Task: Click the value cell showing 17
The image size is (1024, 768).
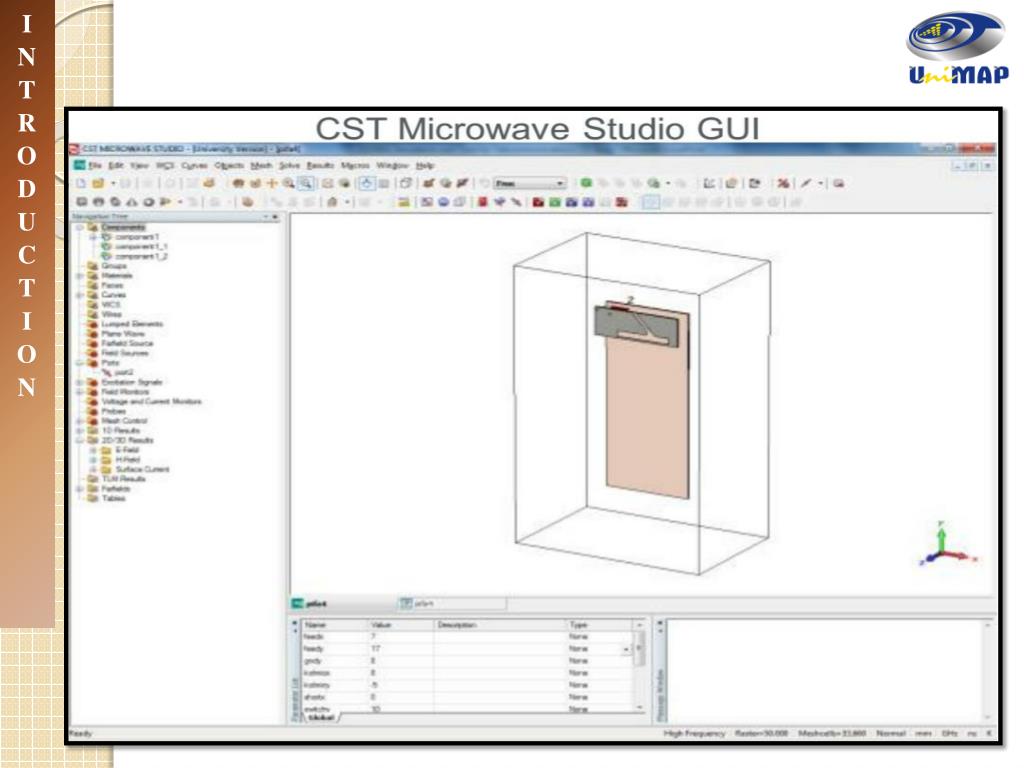Action: [400, 649]
